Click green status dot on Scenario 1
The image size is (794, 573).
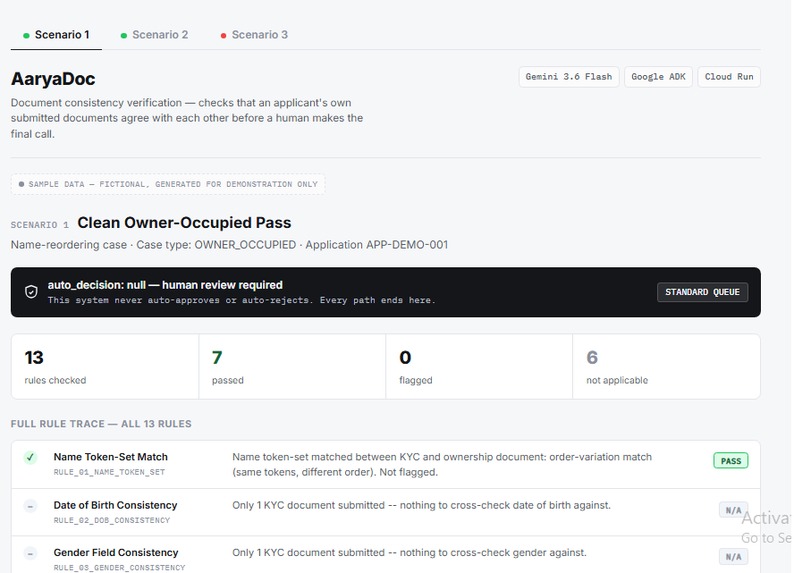coord(26,35)
